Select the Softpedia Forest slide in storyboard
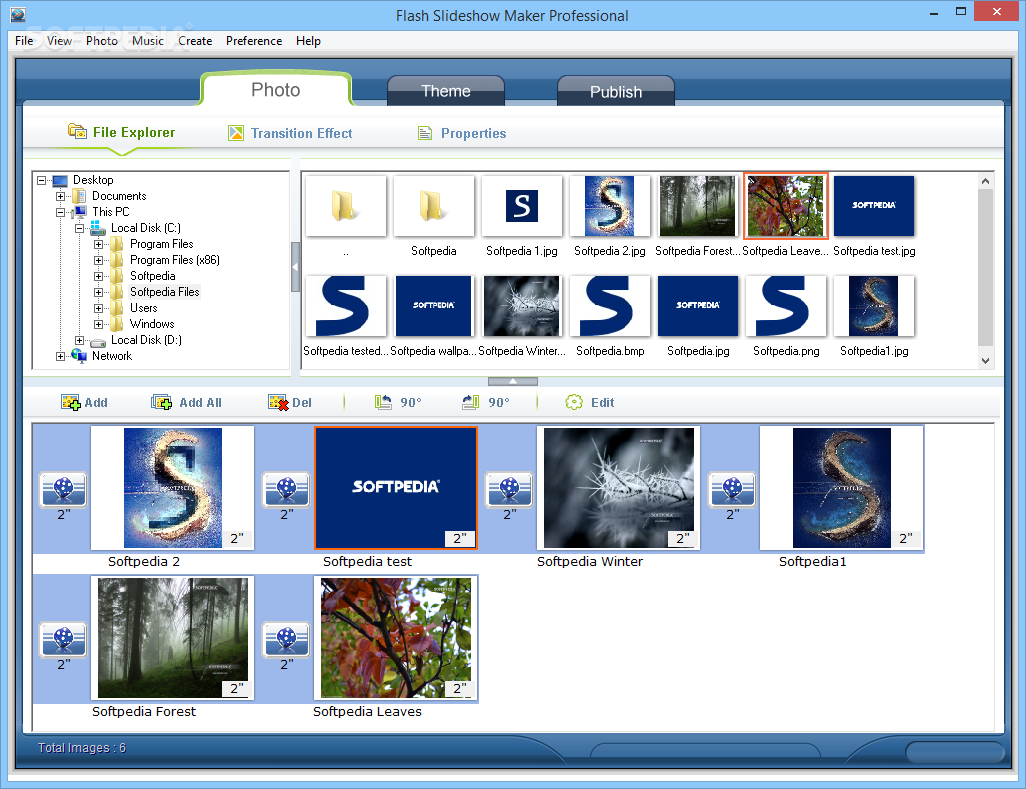The width and height of the screenshot is (1026, 789). (x=173, y=638)
